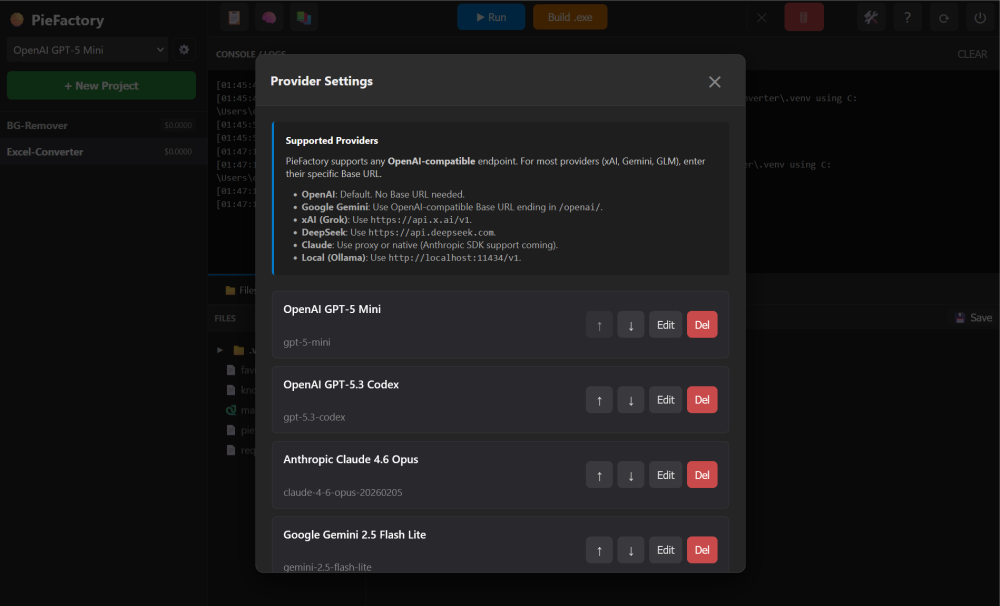Move OpenAI GPT-5 Mini down the list

631,325
